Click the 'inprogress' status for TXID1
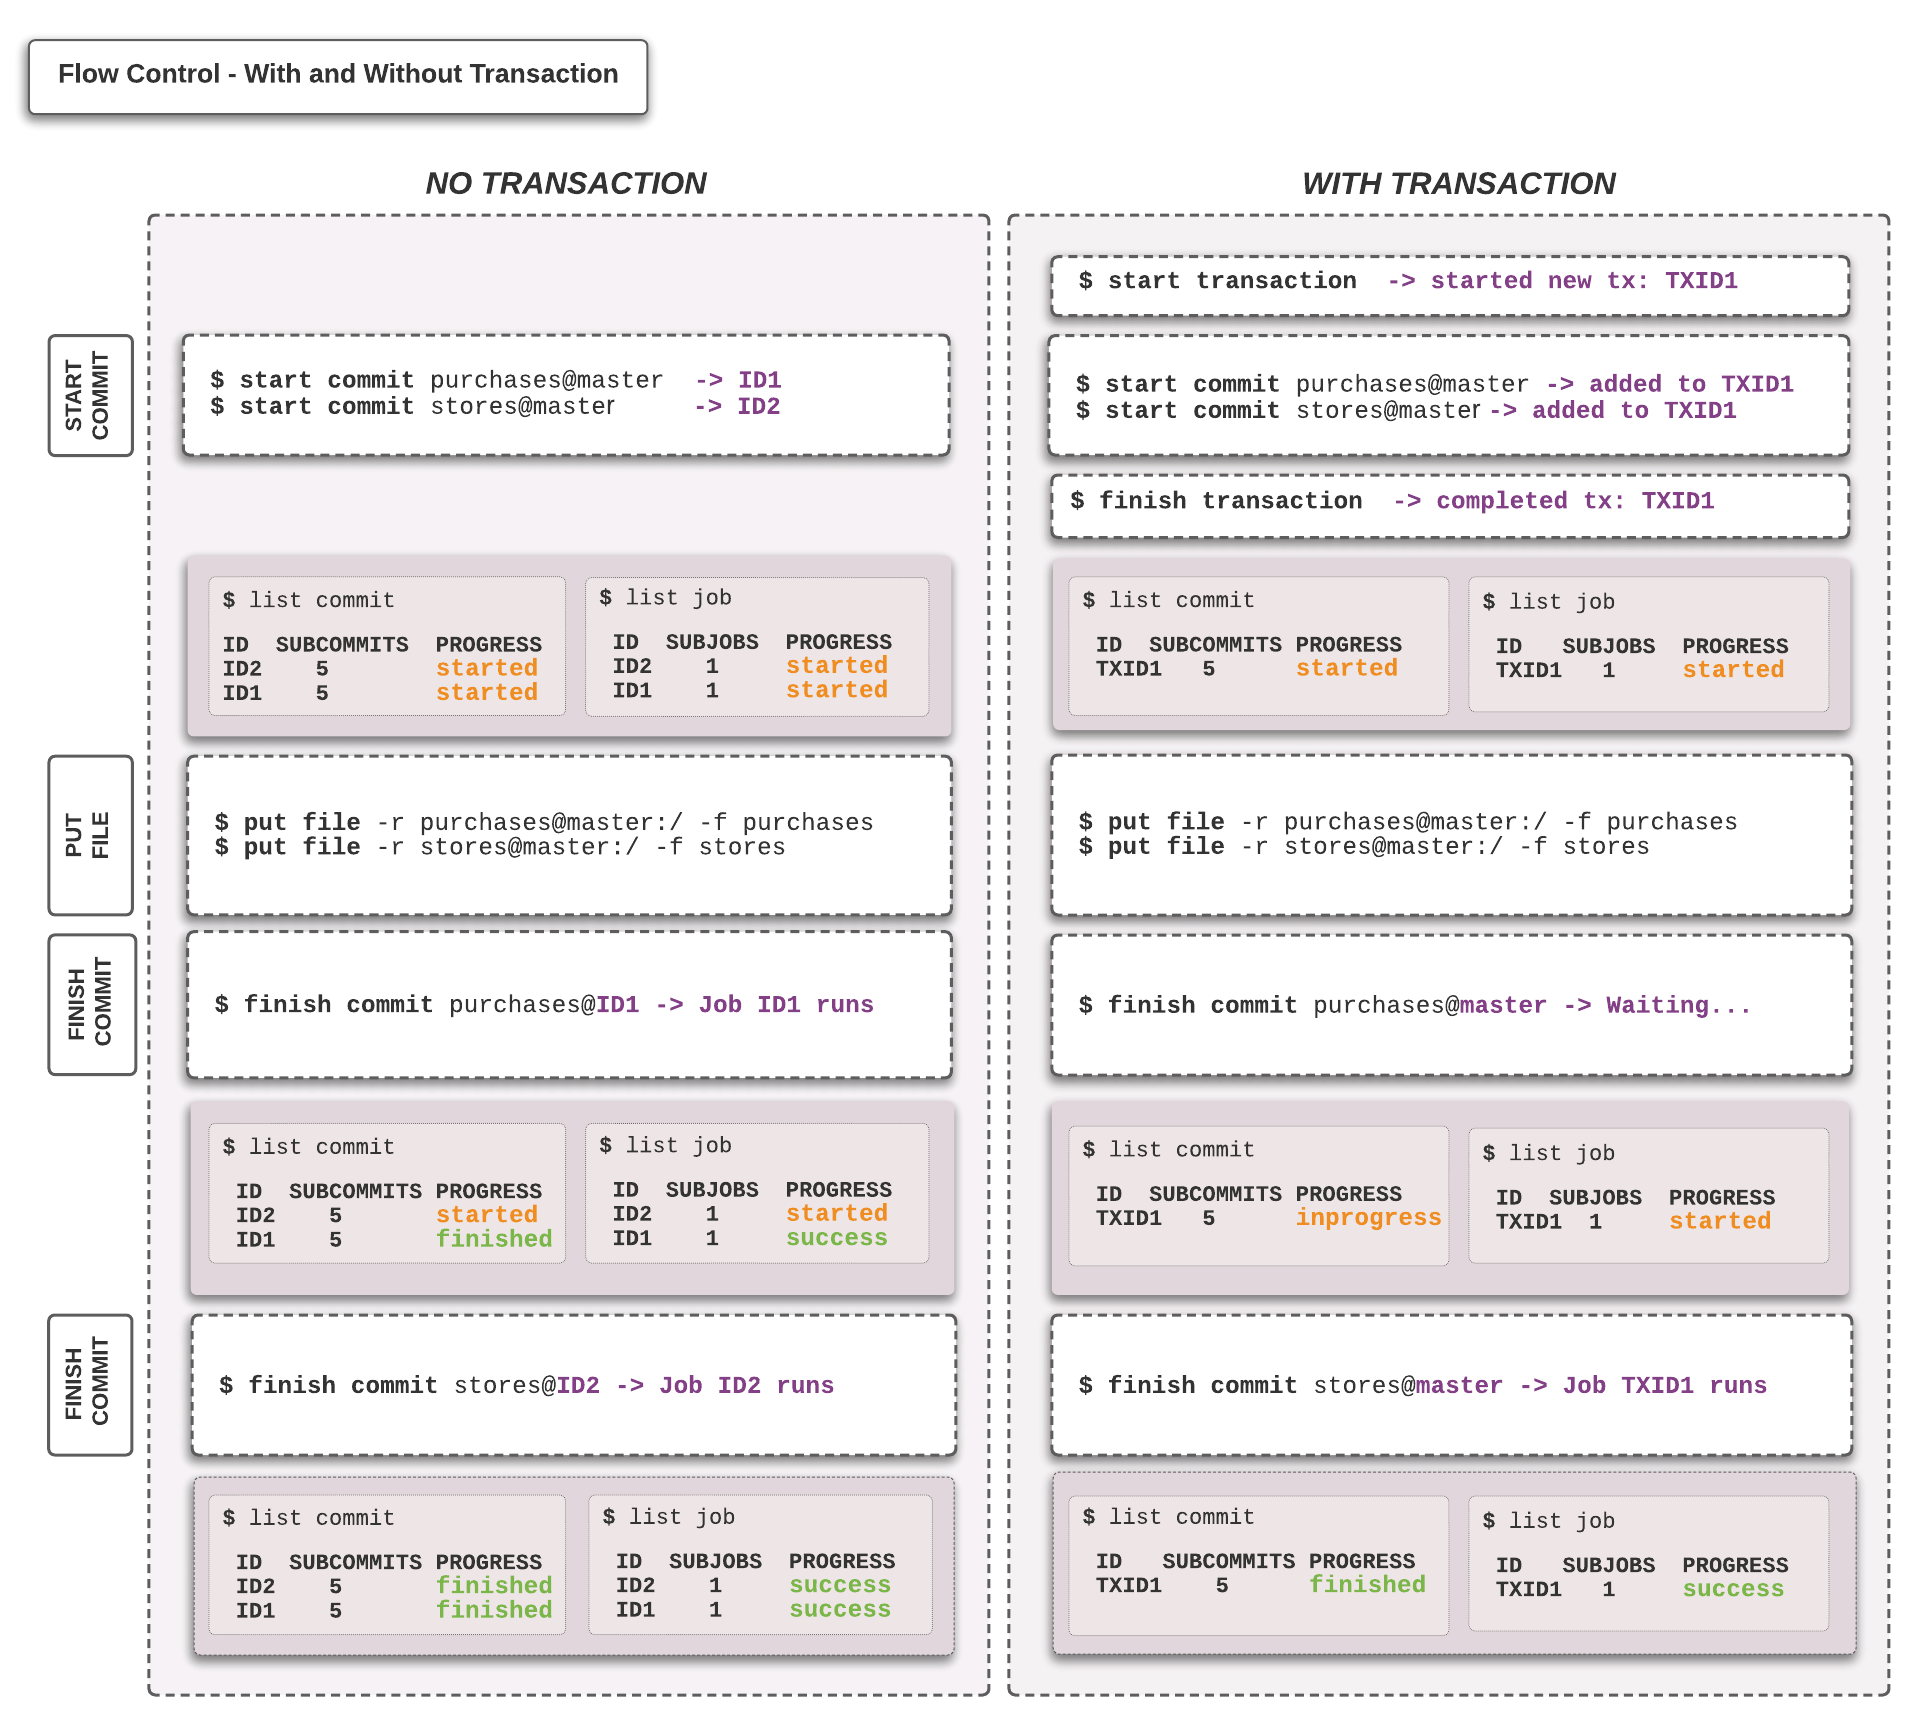 point(1369,1218)
